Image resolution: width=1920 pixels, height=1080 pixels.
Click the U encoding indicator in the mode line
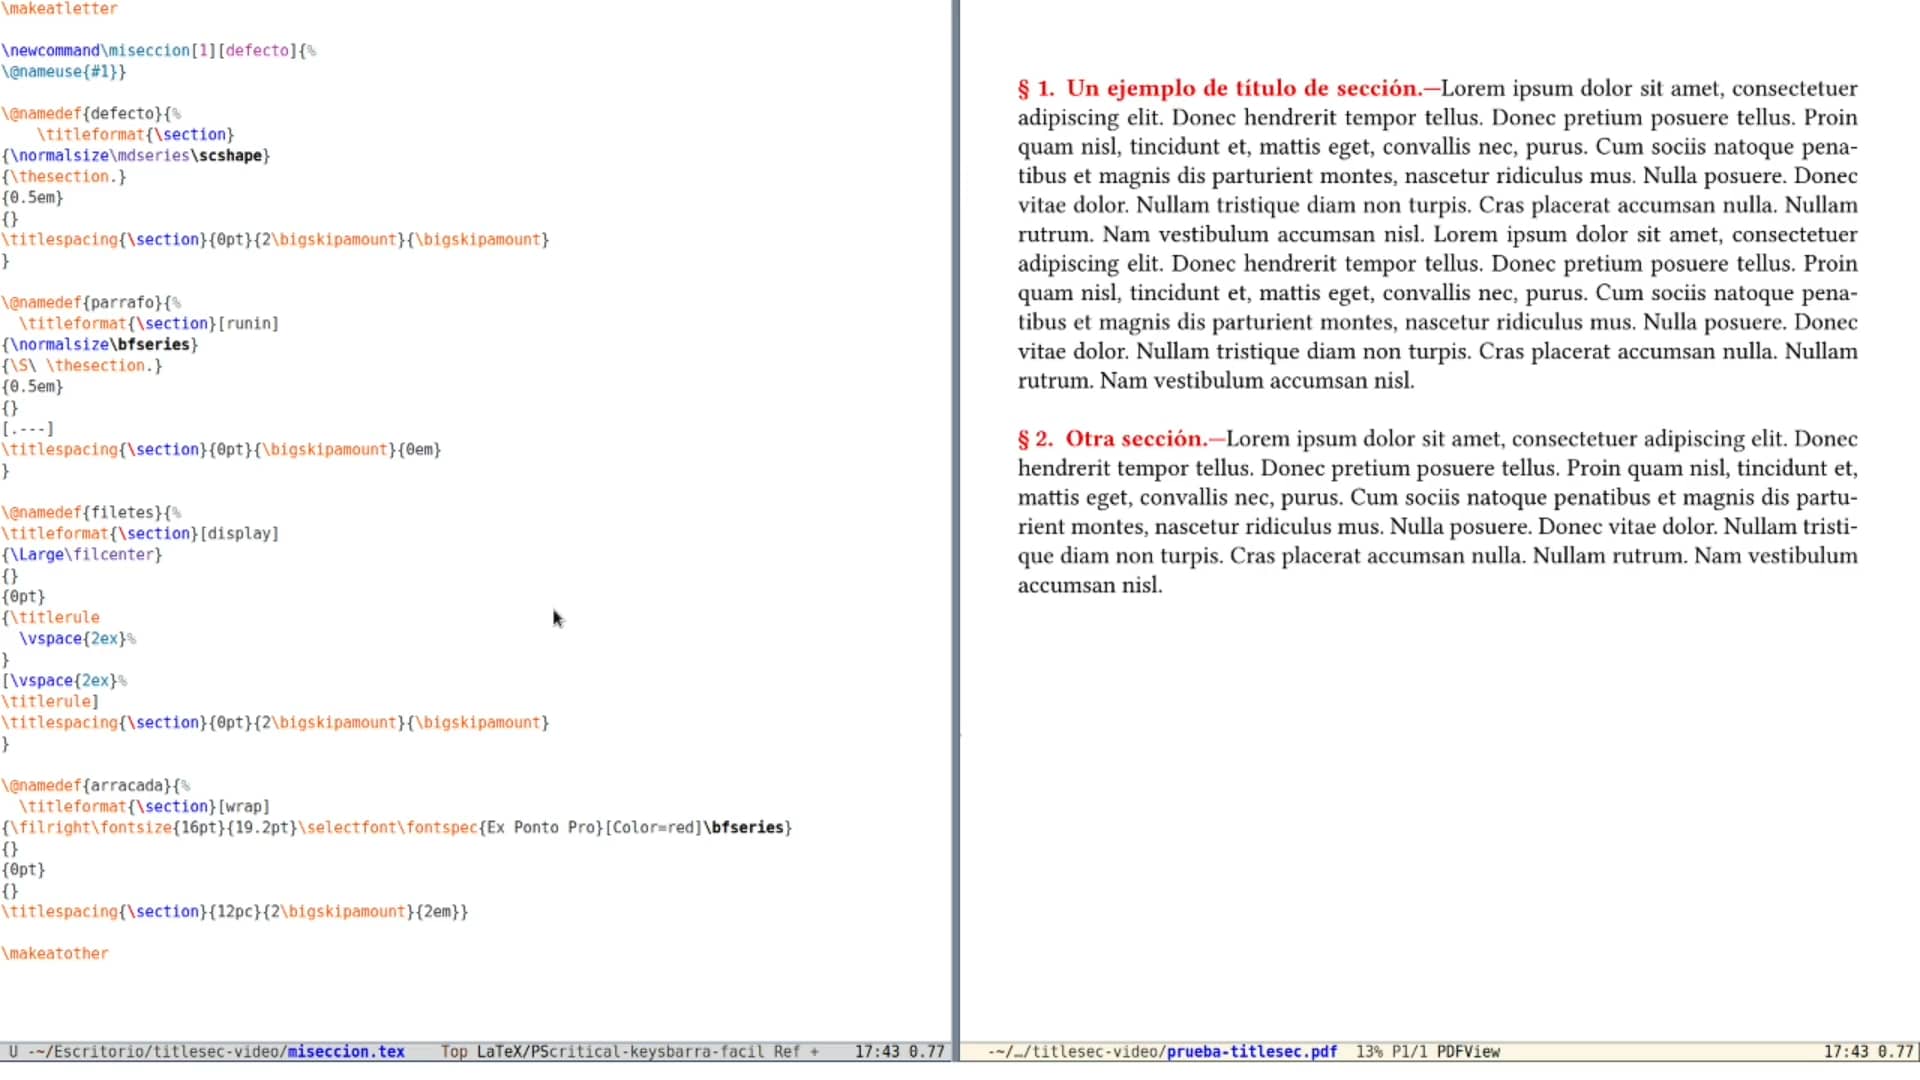pyautogui.click(x=12, y=1051)
